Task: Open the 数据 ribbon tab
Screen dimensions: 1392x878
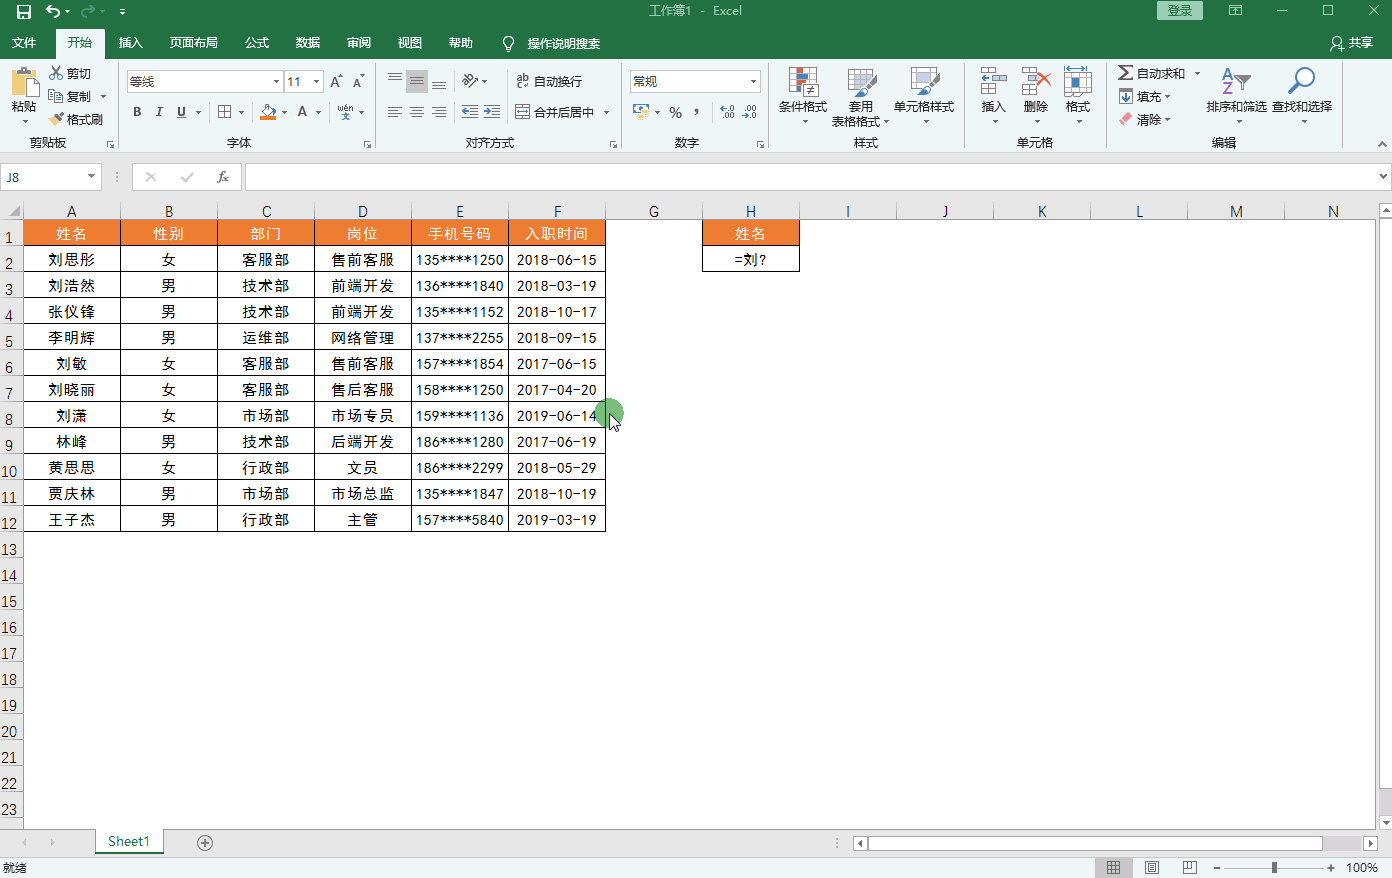Action: point(308,43)
